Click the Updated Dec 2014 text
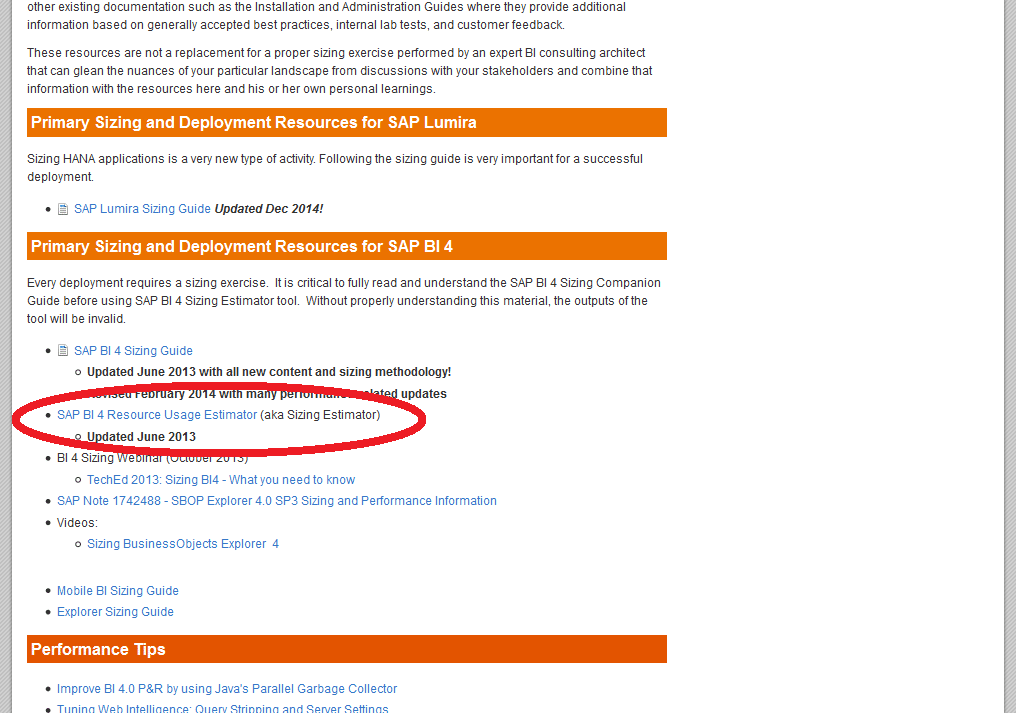The height and width of the screenshot is (713, 1016). (x=268, y=209)
